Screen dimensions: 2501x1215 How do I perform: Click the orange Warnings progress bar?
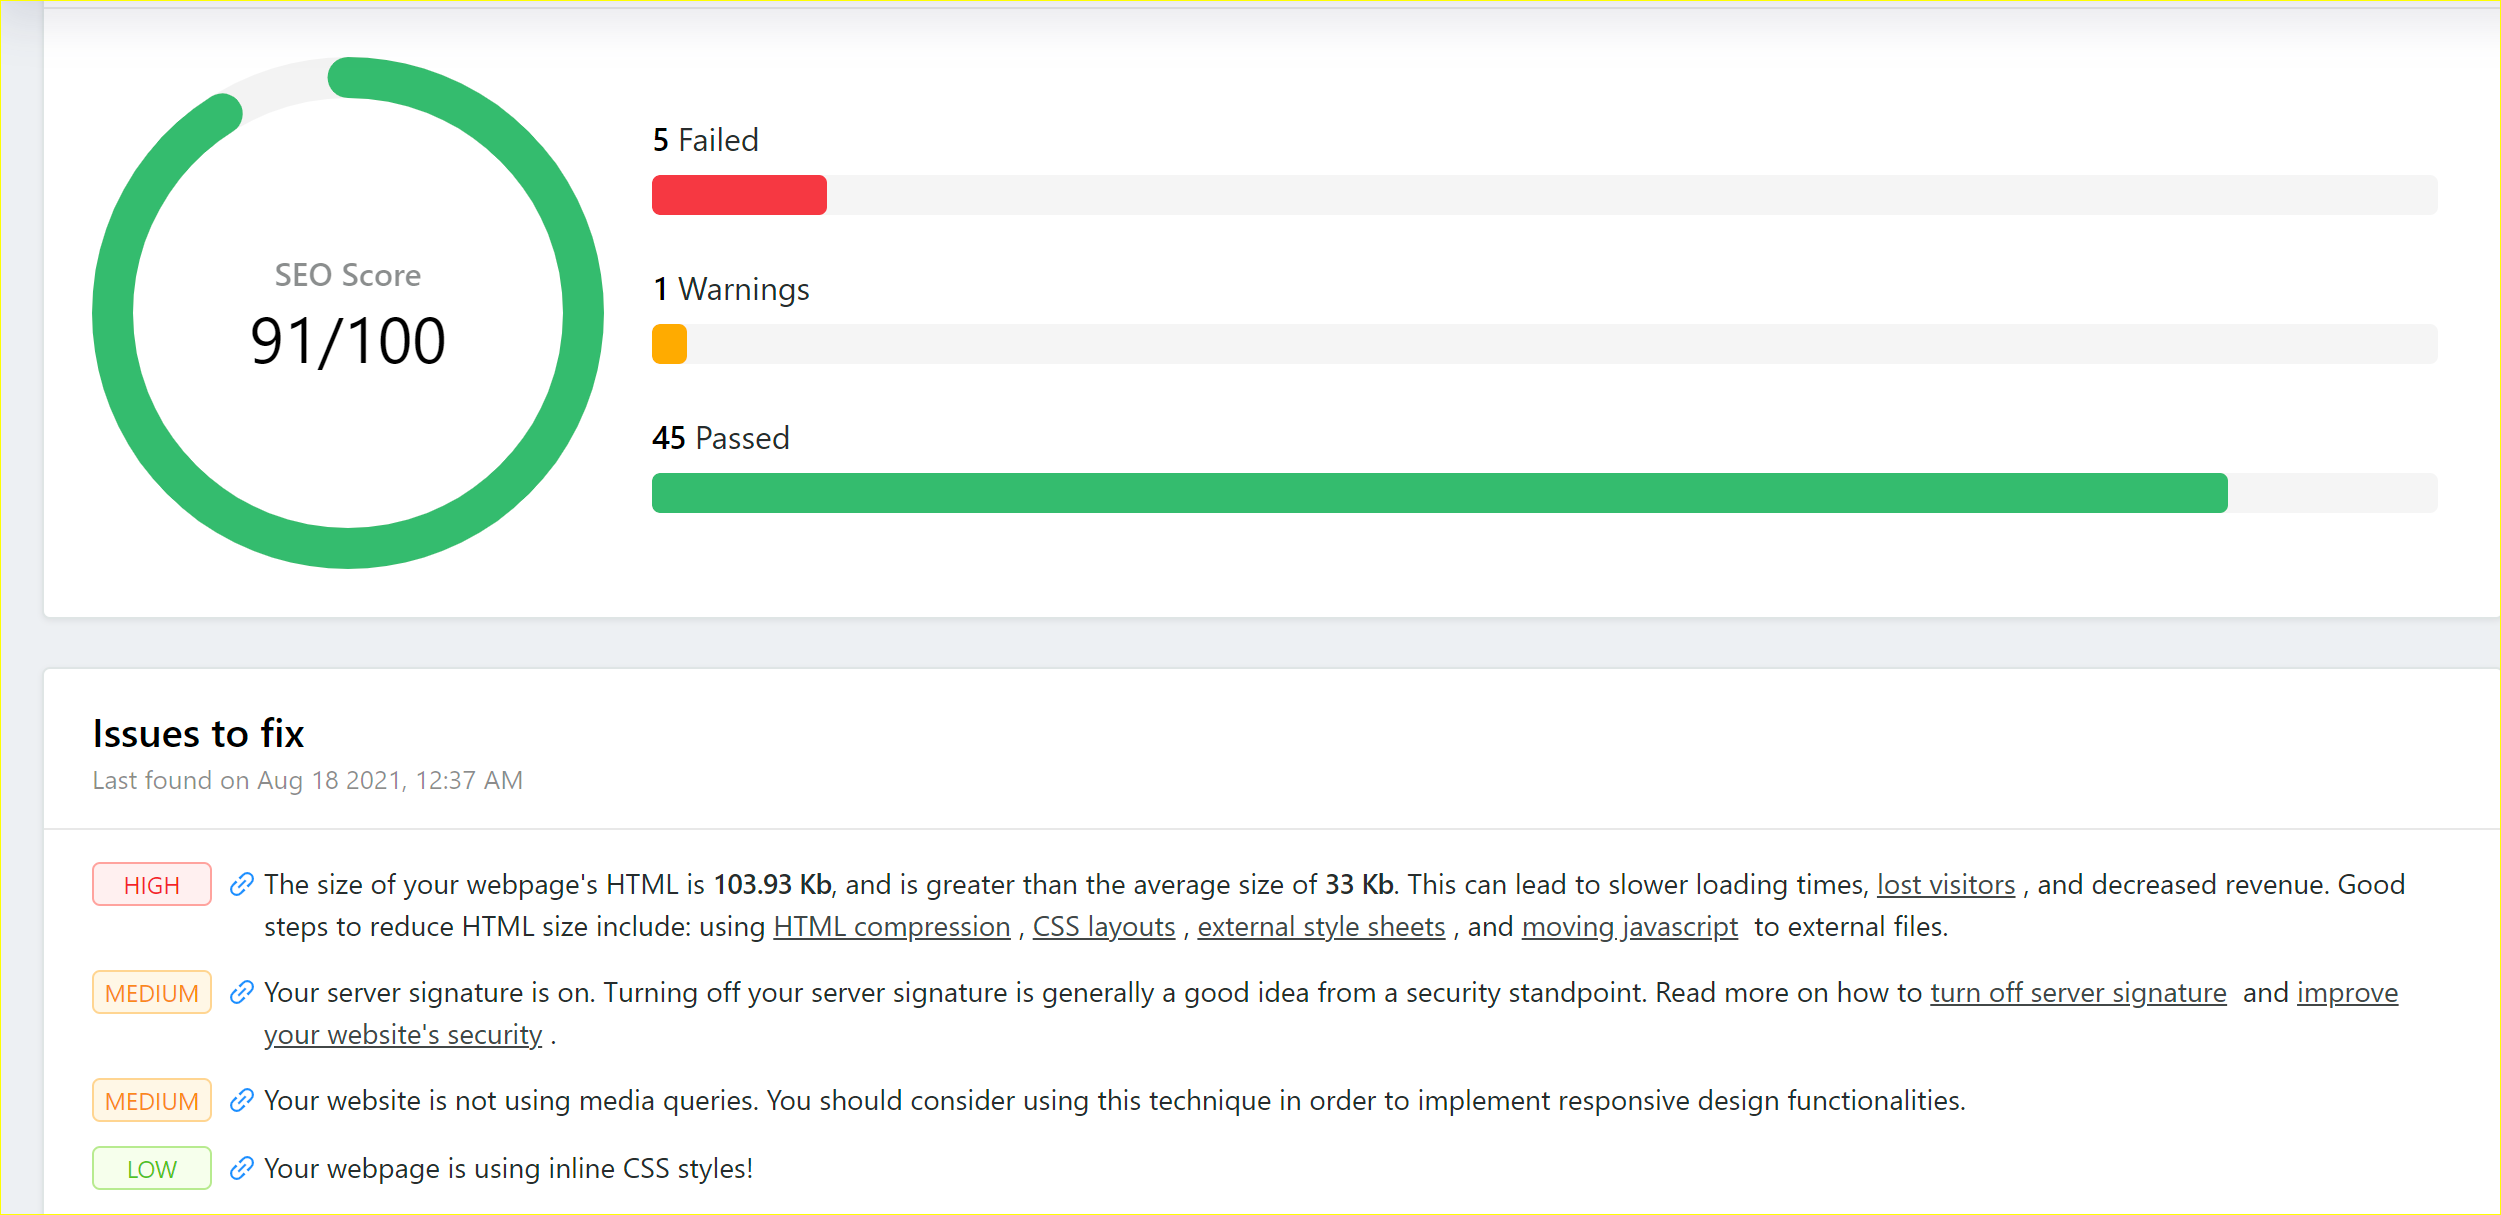pyautogui.click(x=669, y=344)
